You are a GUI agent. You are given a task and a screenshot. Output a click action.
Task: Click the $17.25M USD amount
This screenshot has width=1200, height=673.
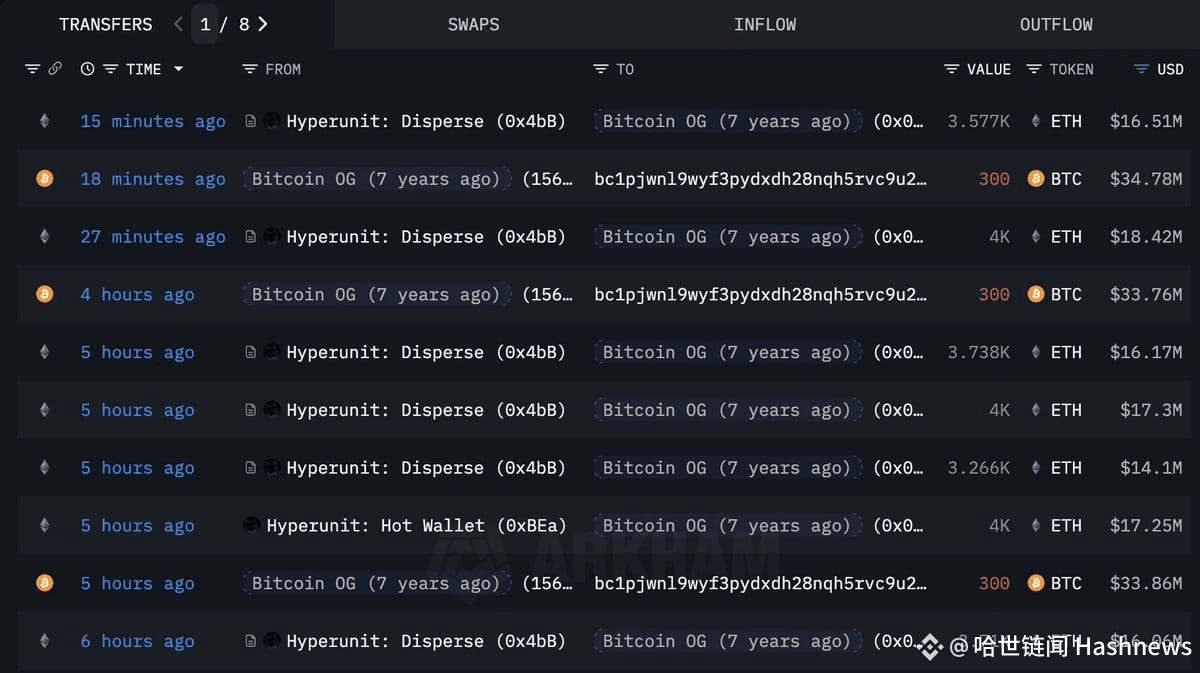(x=1146, y=525)
